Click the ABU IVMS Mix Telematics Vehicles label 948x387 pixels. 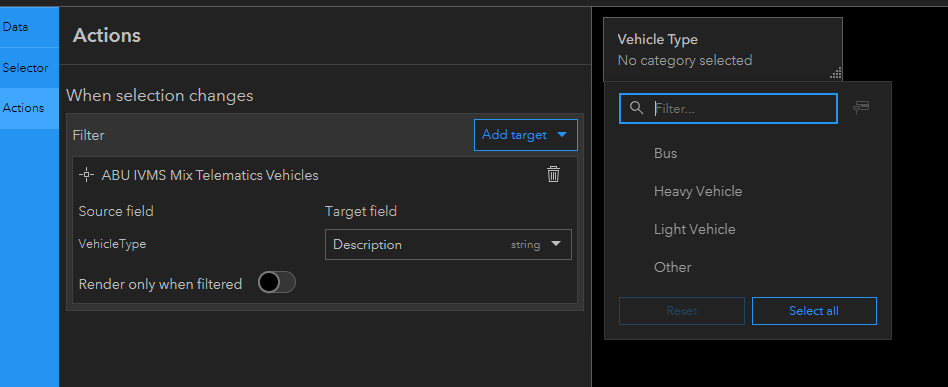[210, 175]
